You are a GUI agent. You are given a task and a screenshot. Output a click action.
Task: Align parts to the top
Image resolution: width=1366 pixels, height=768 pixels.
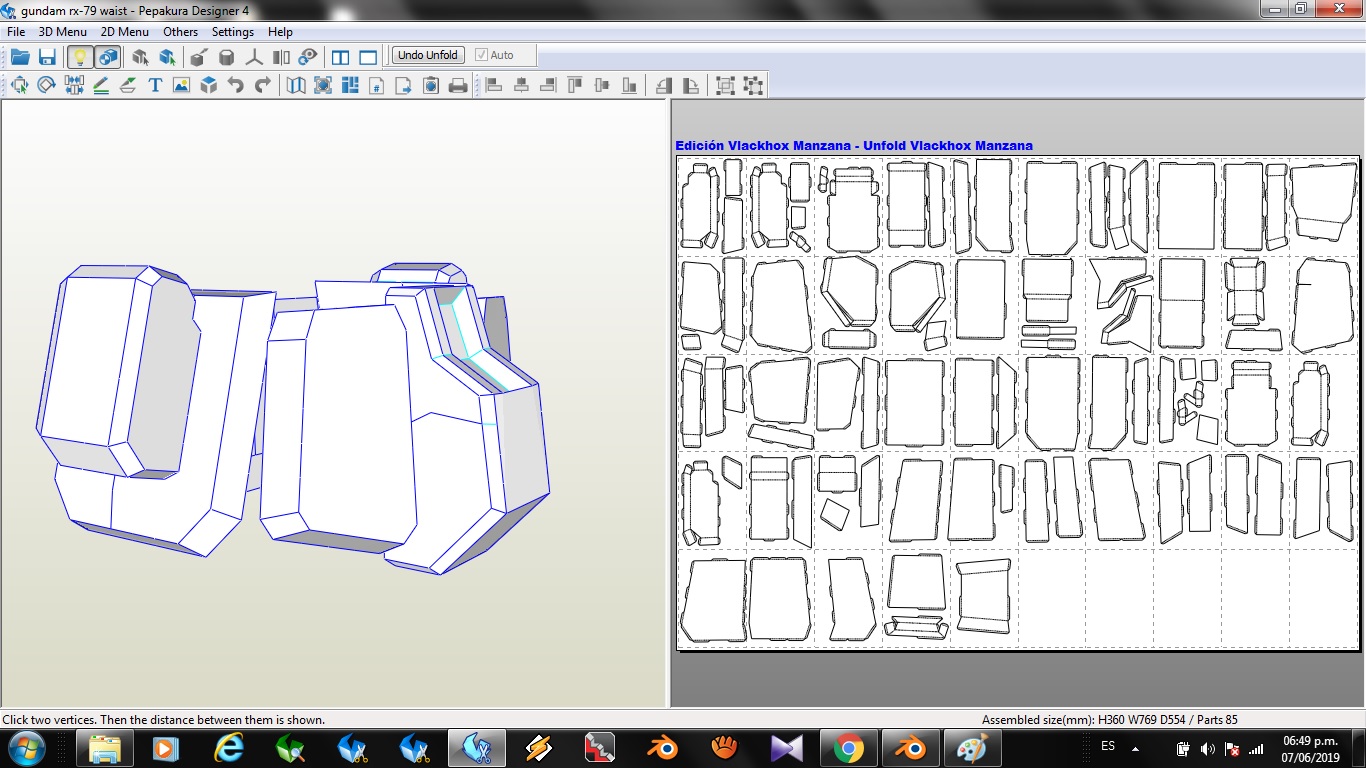pyautogui.click(x=575, y=85)
